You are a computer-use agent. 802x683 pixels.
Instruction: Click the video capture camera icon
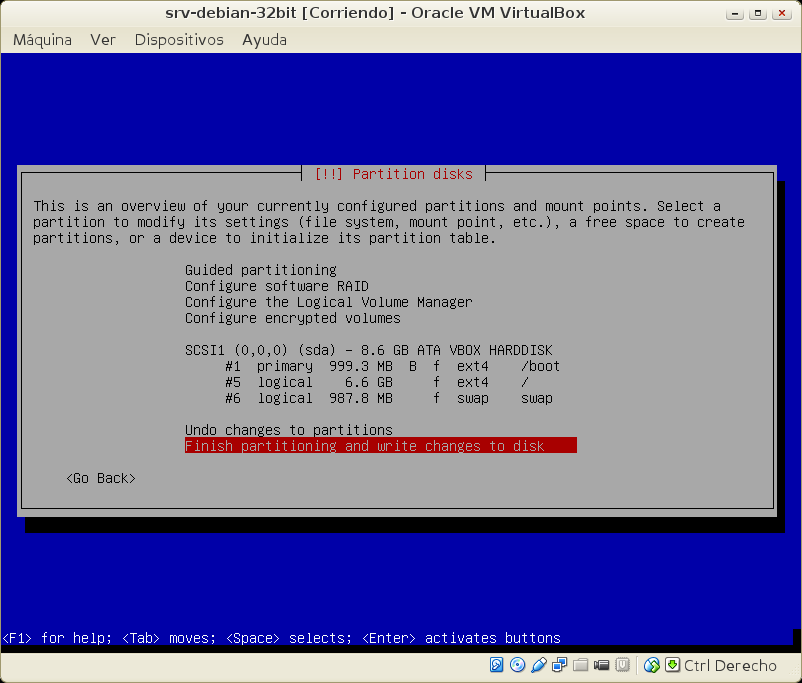[602, 665]
